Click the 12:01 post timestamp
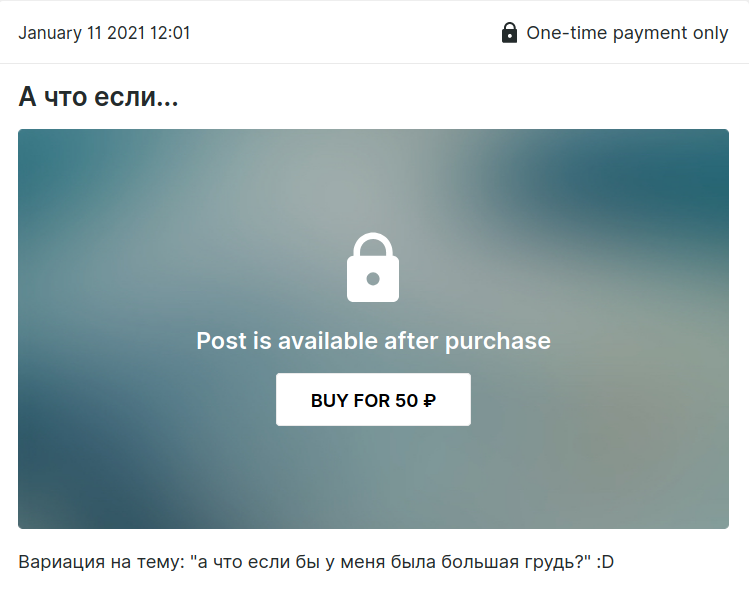749x599 pixels. (170, 33)
